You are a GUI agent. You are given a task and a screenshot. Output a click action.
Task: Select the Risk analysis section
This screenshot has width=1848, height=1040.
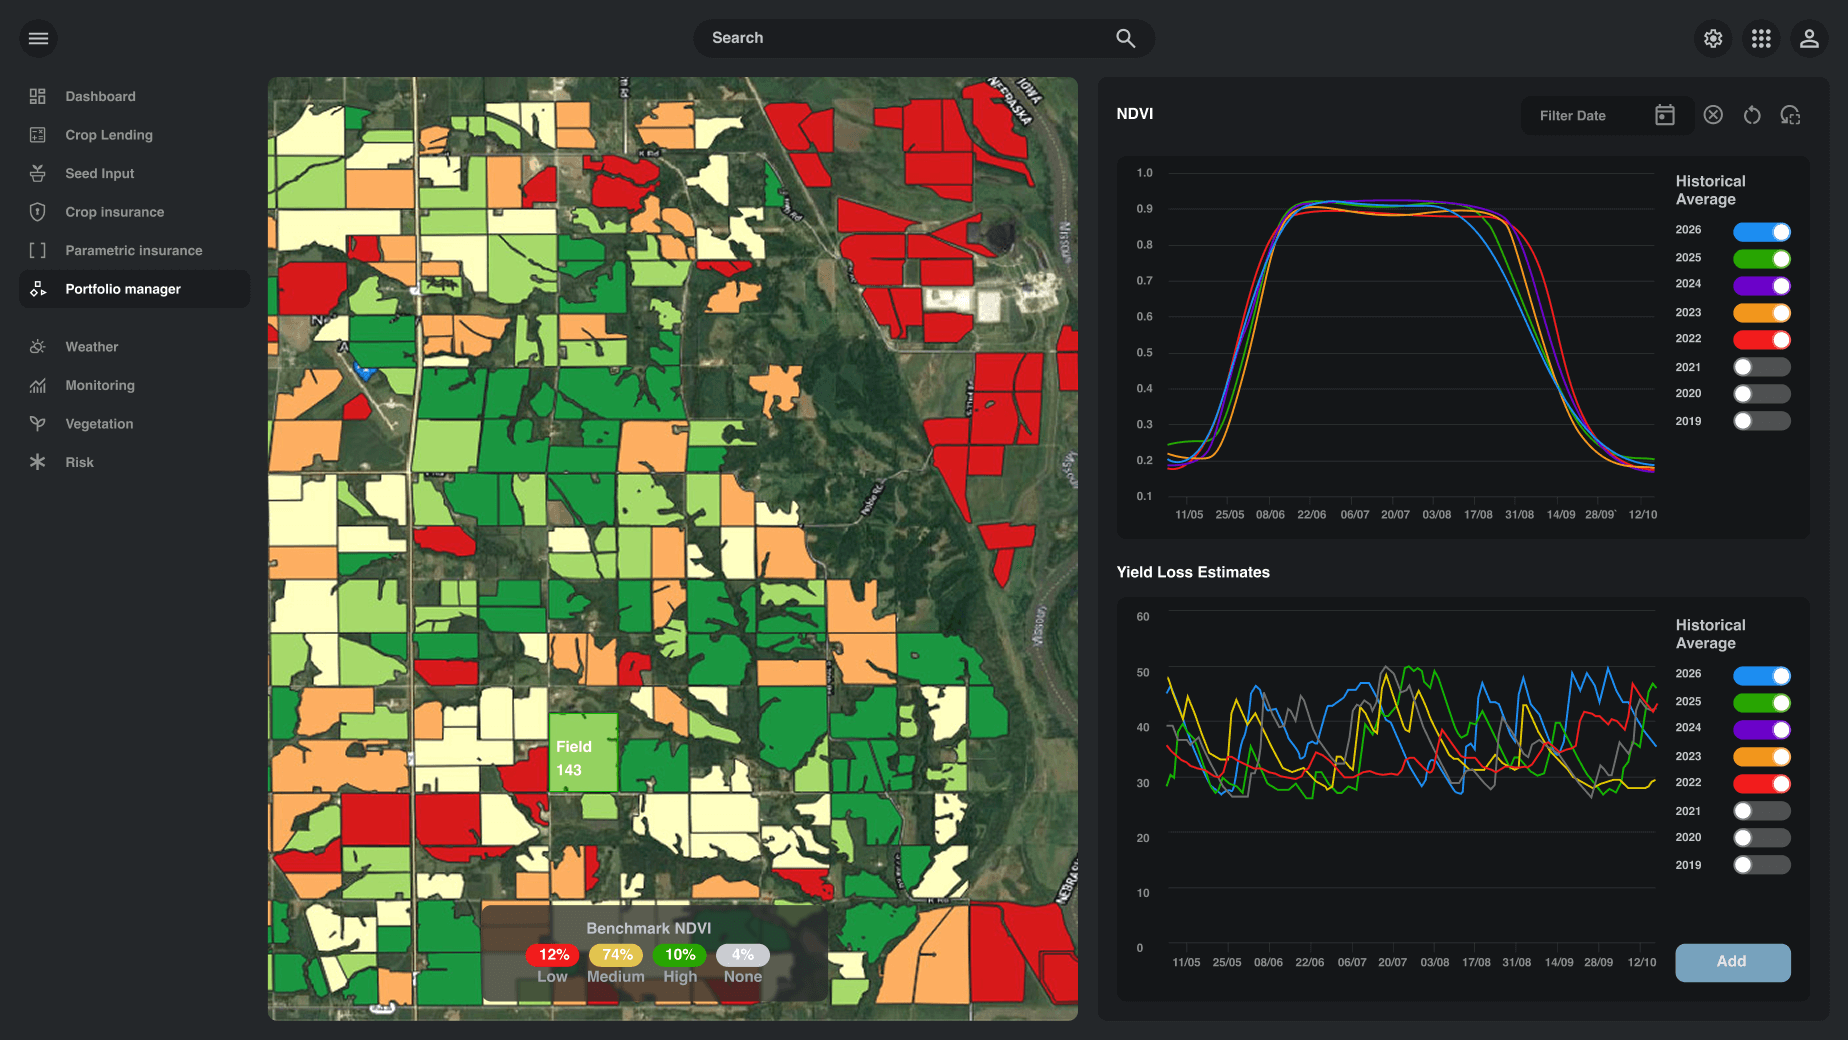coord(77,461)
